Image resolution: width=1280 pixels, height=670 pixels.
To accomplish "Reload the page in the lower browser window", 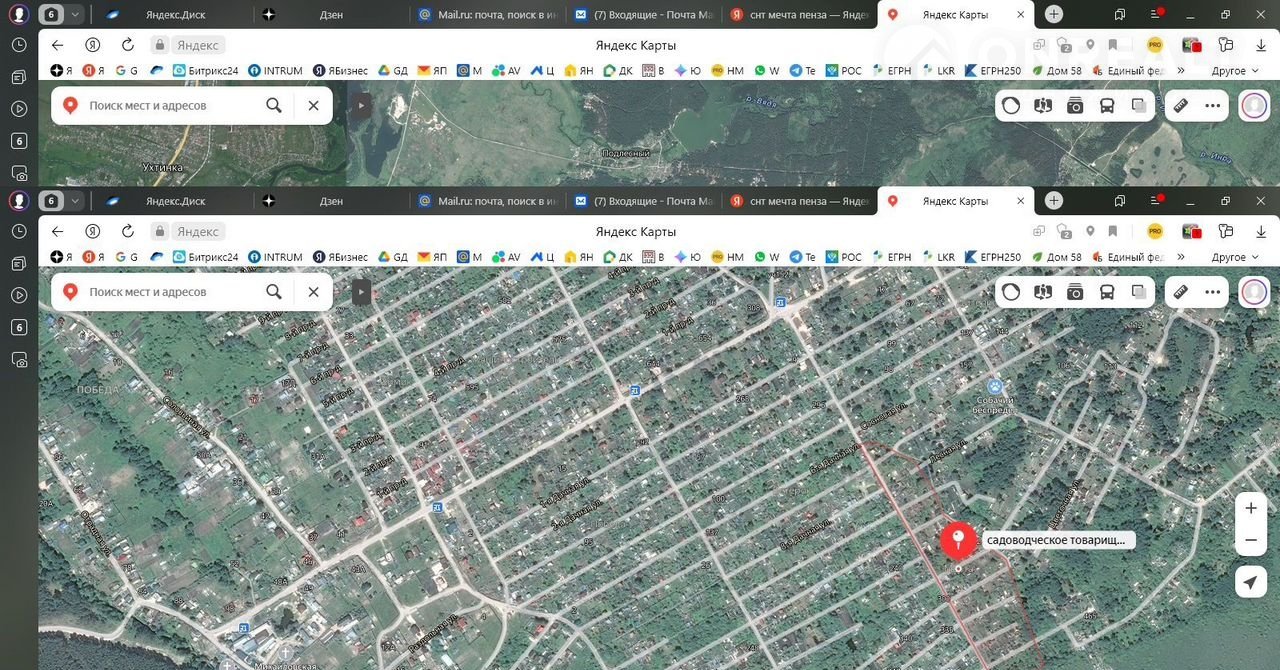I will (127, 231).
